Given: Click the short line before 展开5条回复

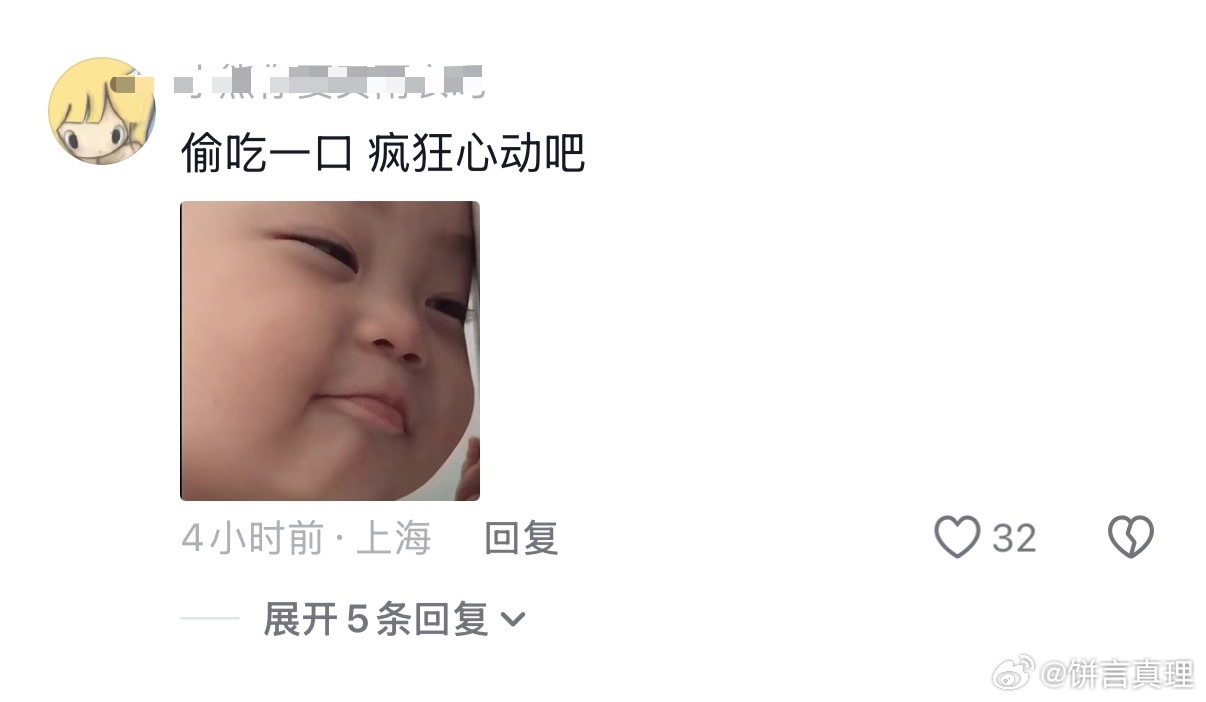Looking at the screenshot, I should (x=210, y=620).
